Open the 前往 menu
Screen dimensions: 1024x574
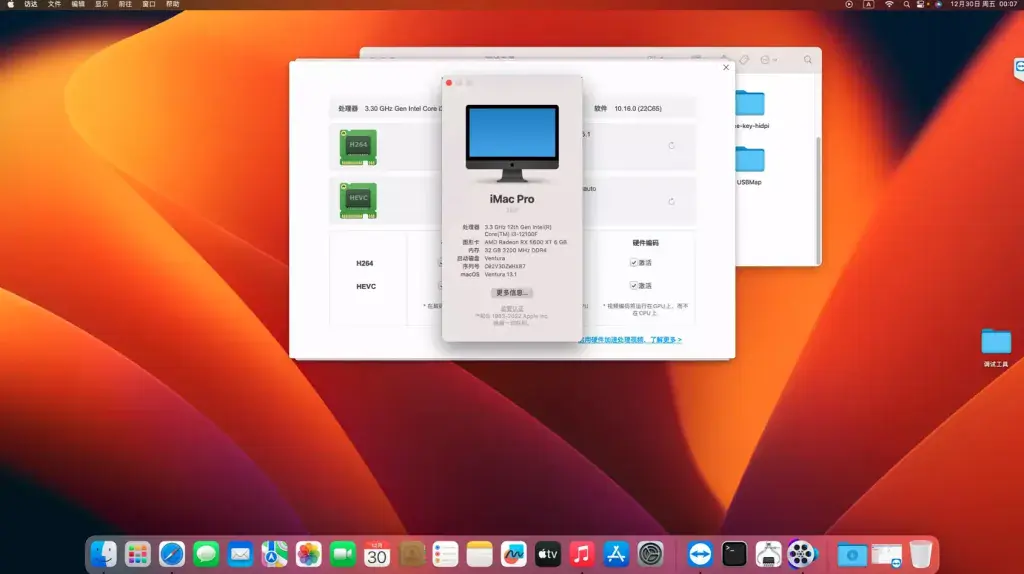[125, 4]
